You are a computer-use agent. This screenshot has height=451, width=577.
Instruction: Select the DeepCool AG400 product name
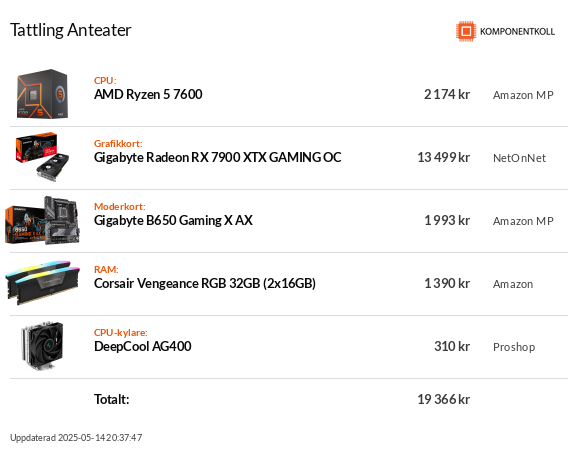pos(142,346)
